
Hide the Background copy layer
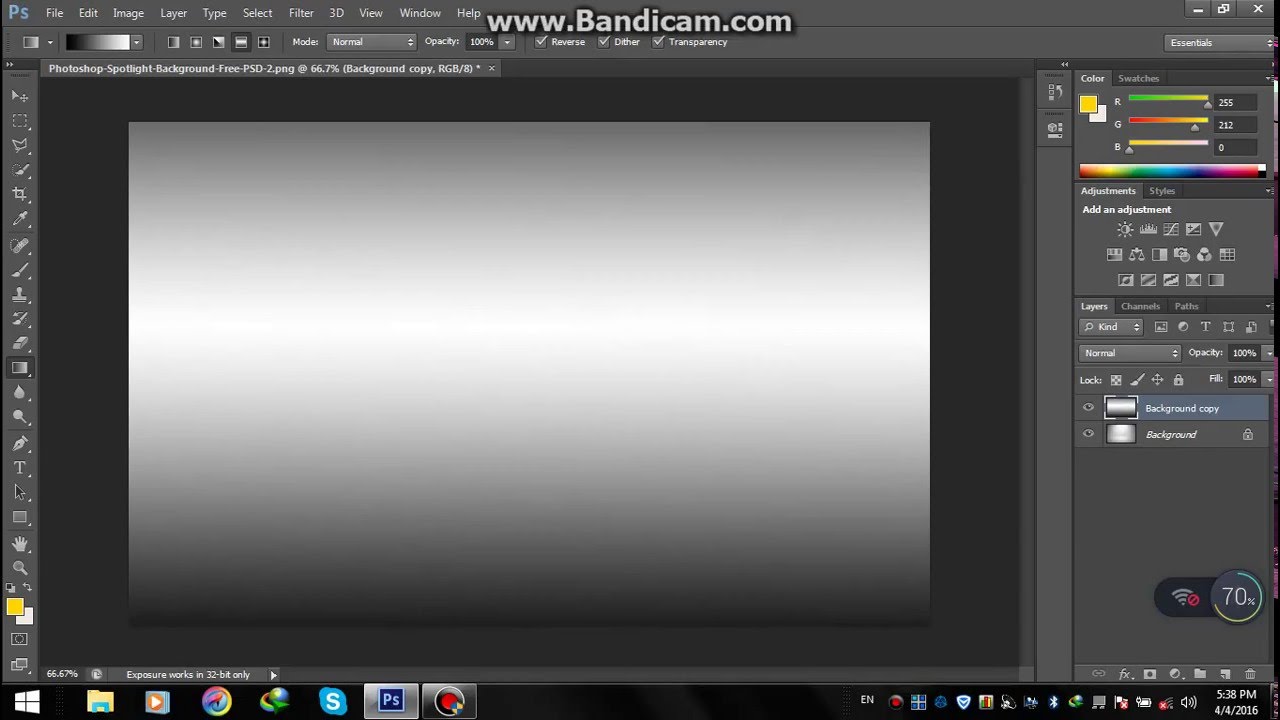click(x=1088, y=407)
